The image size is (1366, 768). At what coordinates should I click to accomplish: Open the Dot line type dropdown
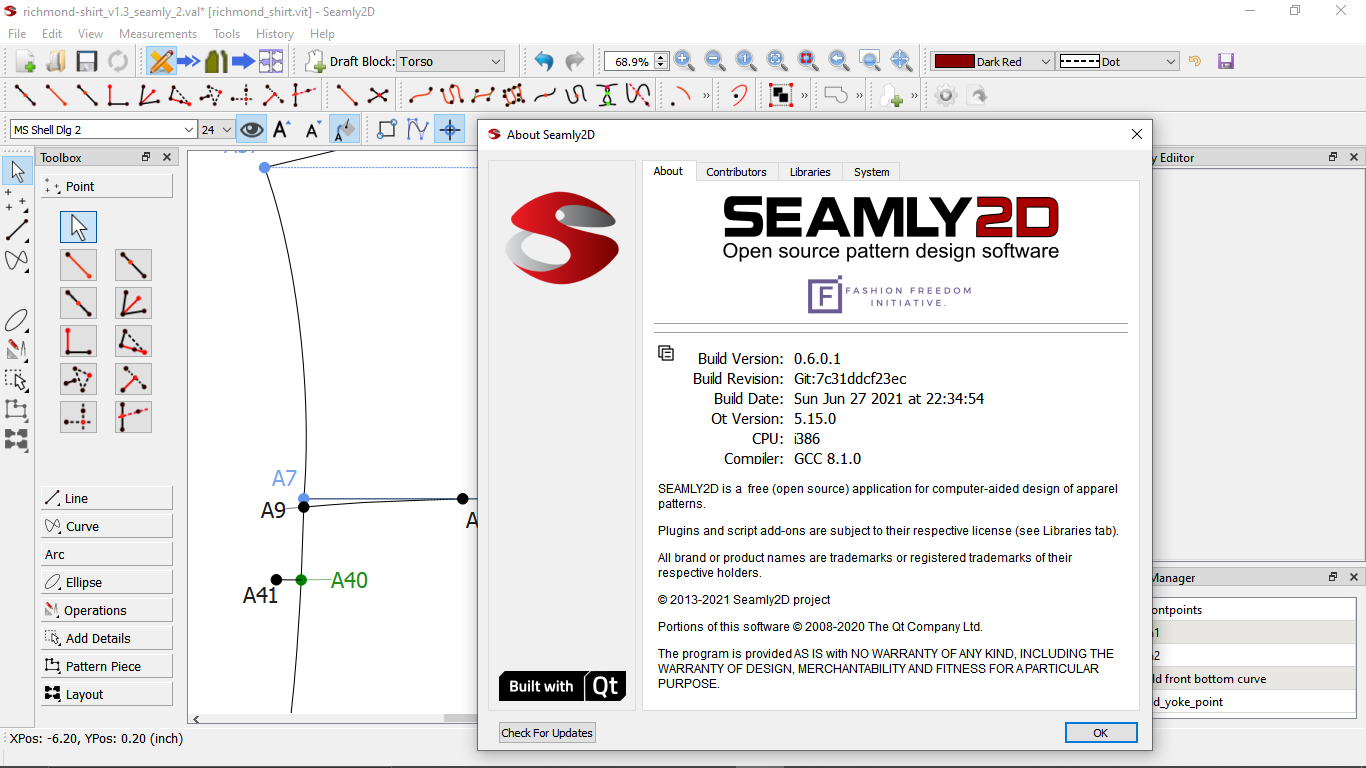coord(1118,61)
